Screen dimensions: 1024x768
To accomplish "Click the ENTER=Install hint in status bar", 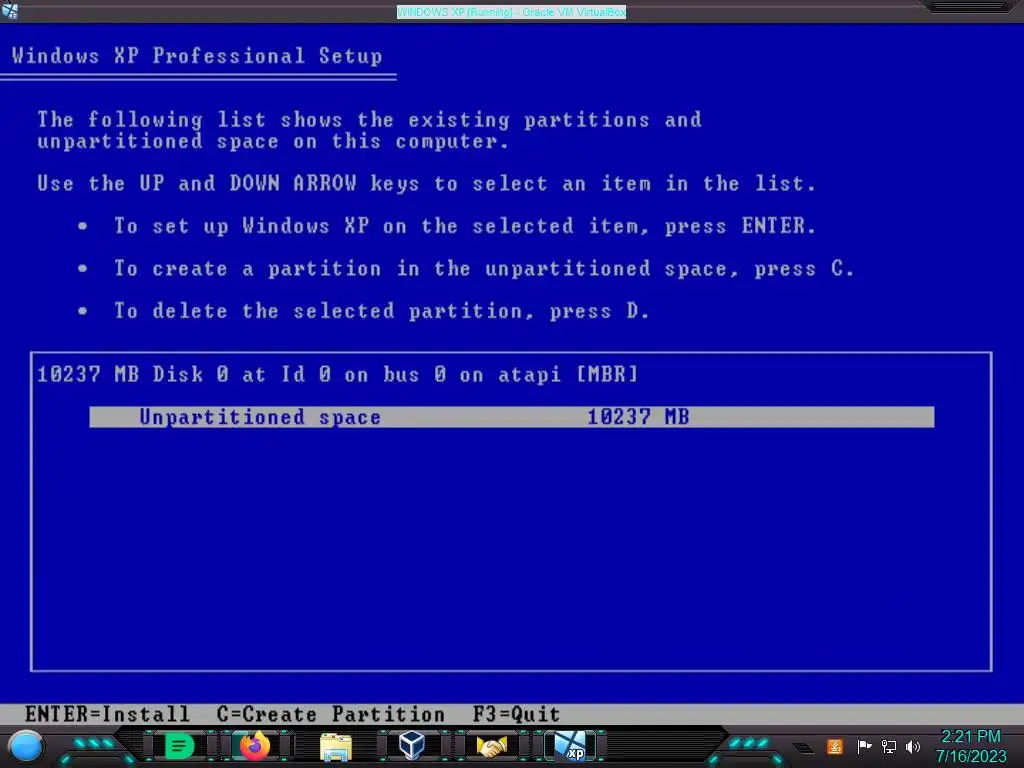I will (107, 714).
